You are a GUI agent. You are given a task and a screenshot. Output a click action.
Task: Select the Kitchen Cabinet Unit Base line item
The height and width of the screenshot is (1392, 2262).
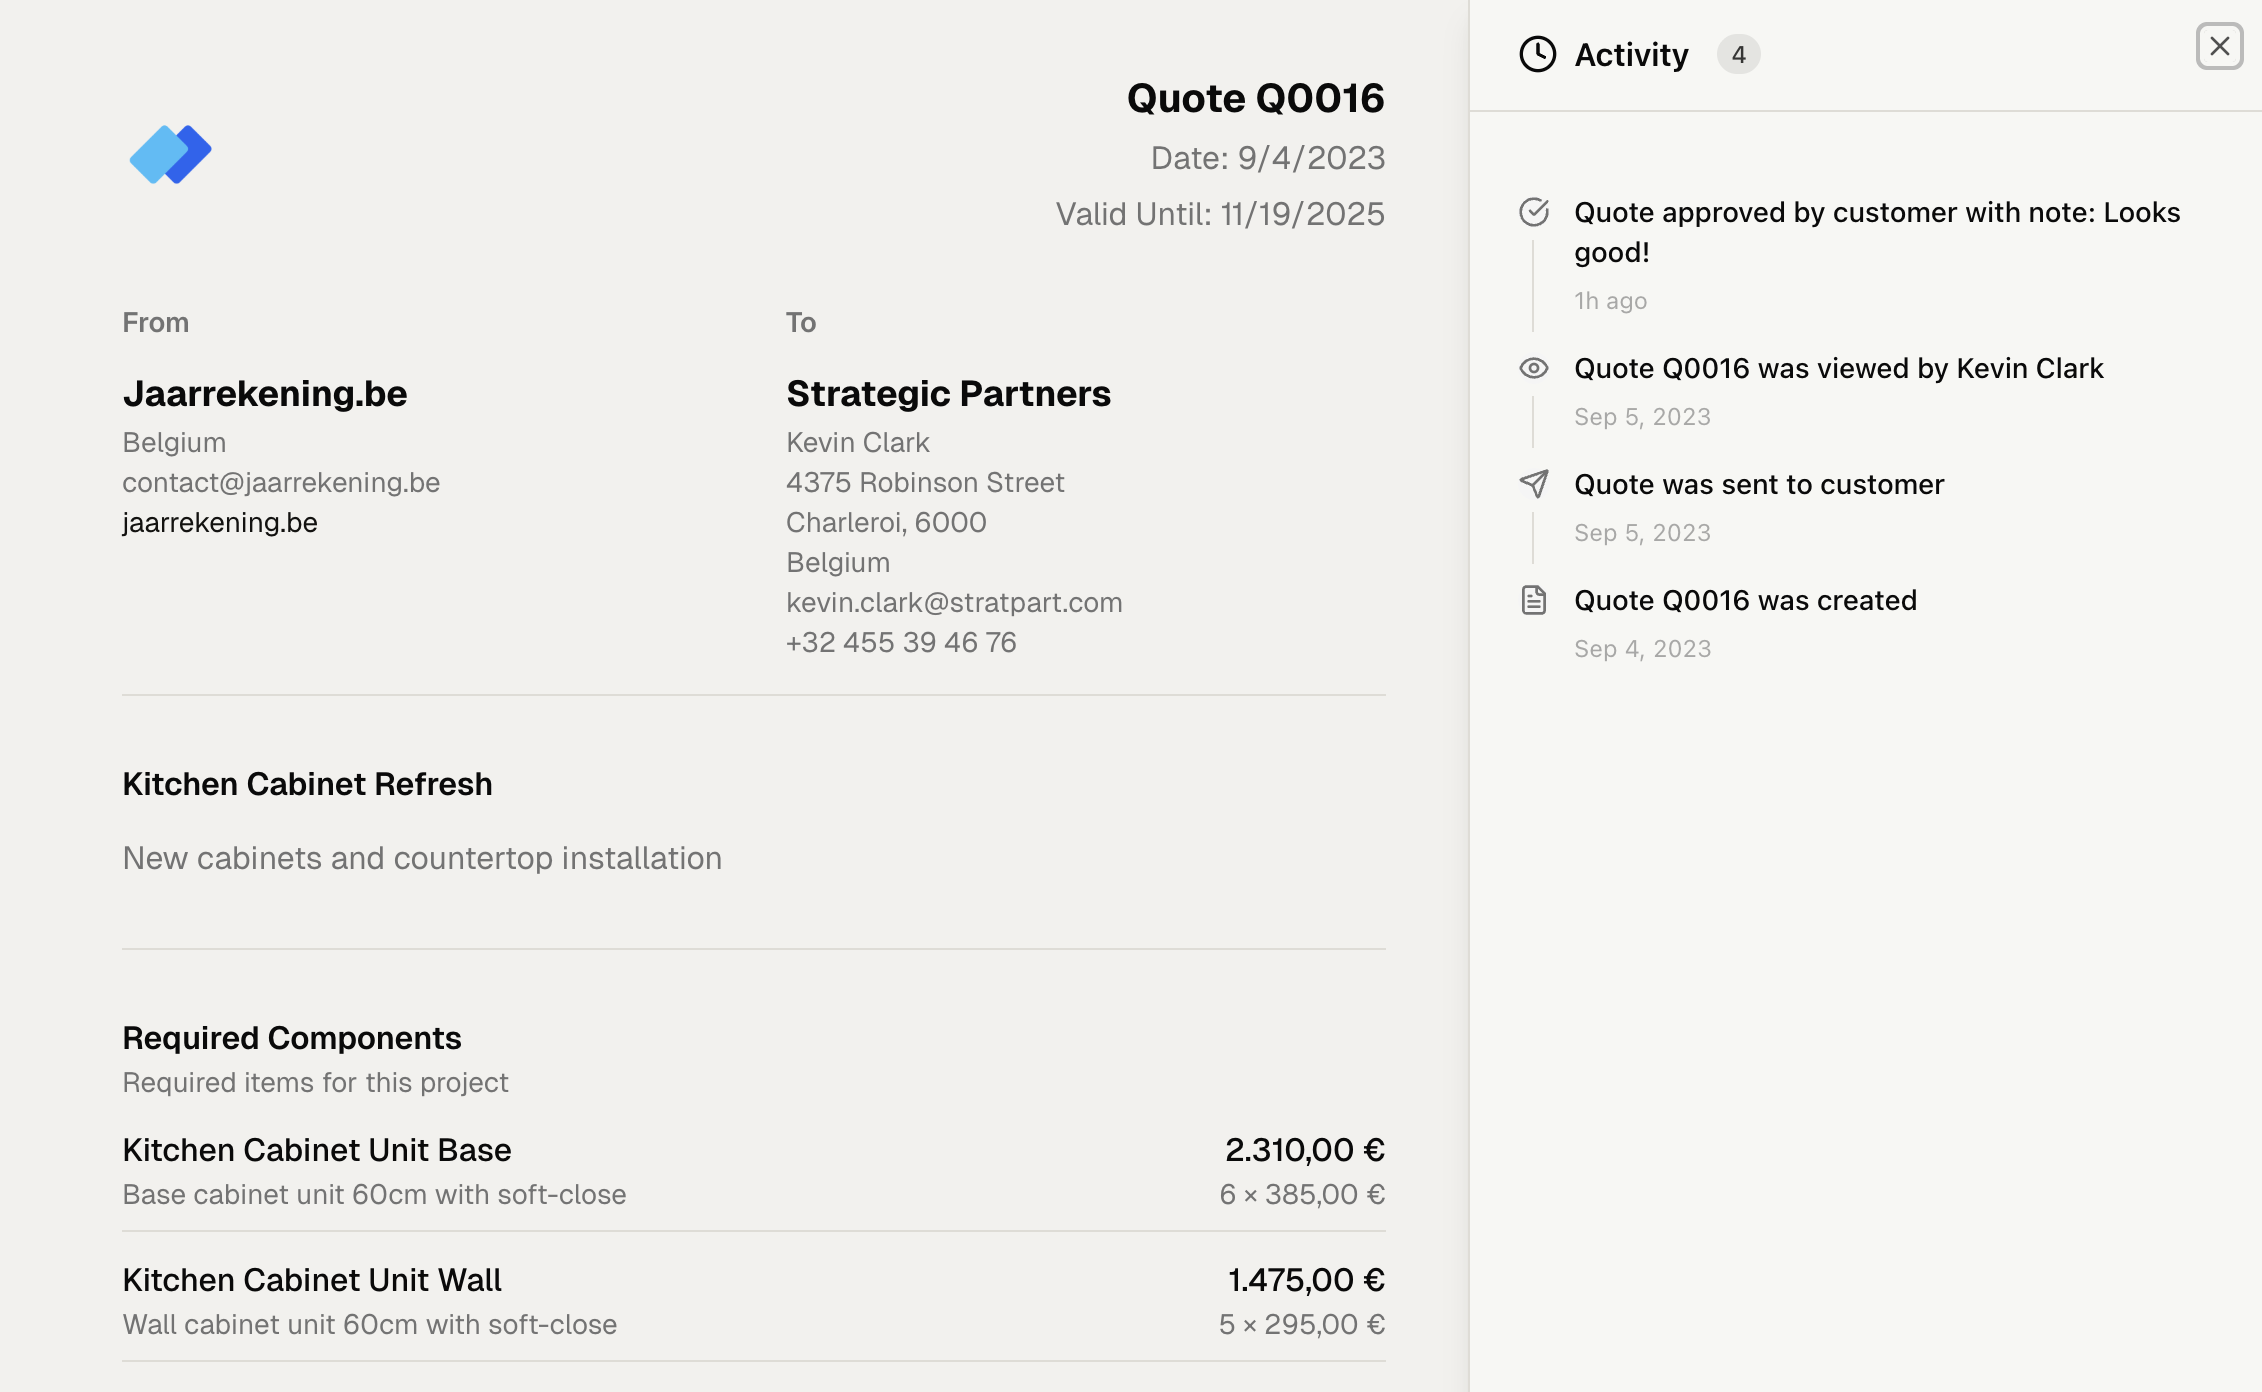point(317,1150)
